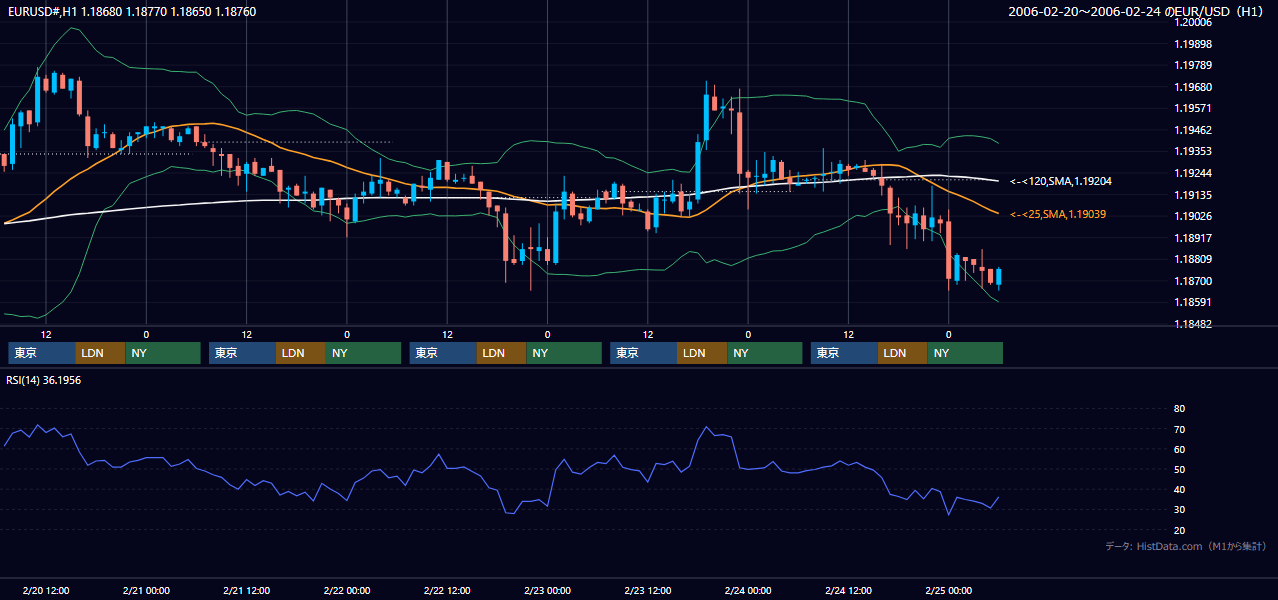
Task: Click RSI scale value 60
Action: [1179, 449]
